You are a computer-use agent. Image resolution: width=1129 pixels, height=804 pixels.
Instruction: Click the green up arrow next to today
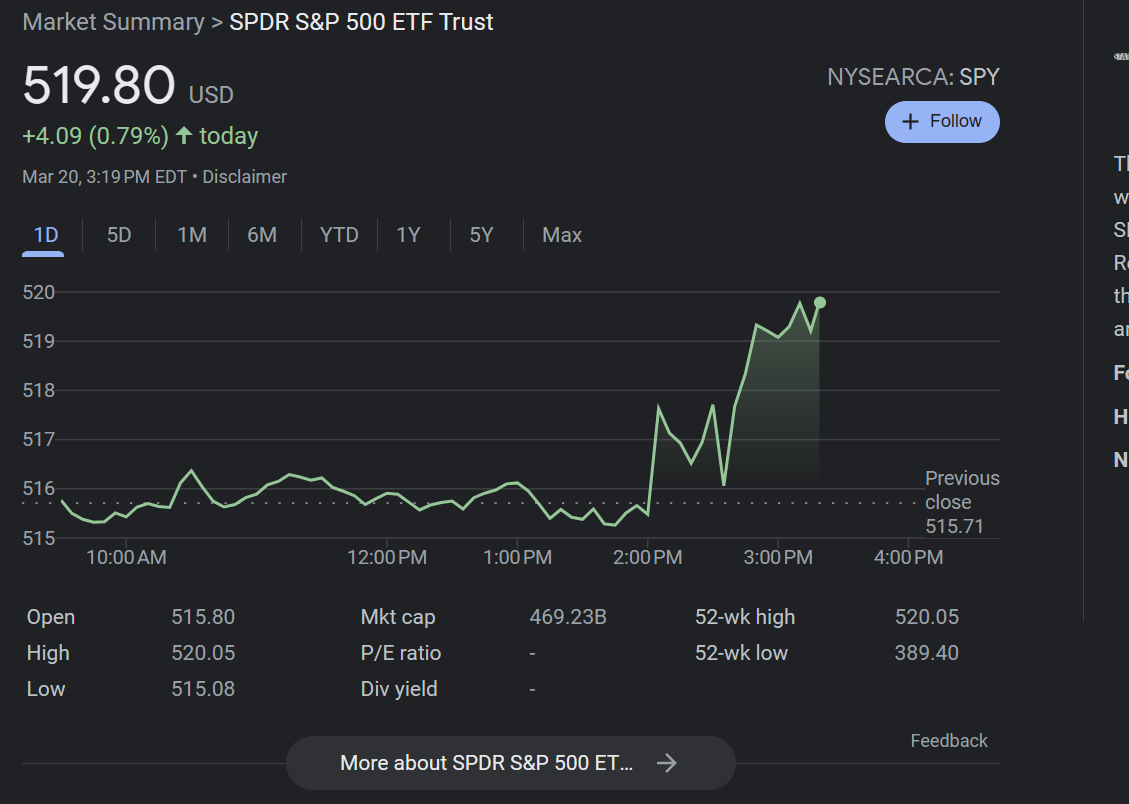tap(184, 135)
